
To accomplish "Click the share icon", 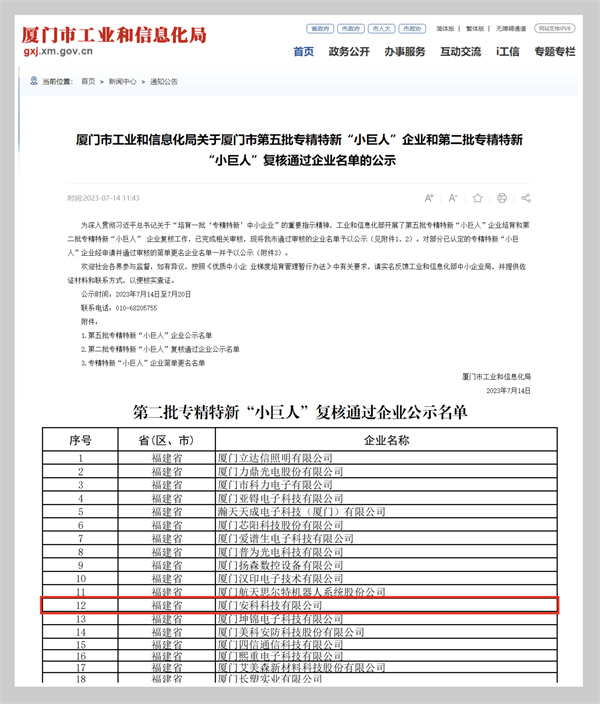I will pyautogui.click(x=526, y=198).
